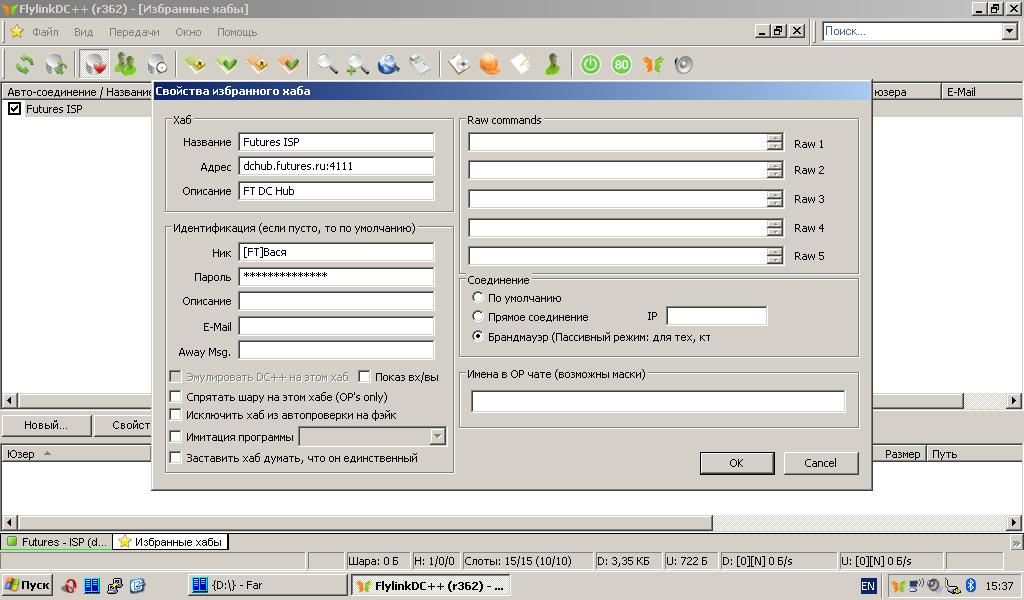This screenshot has height=600, width=1024.
Task: Open the Windows Пуск start menu
Action: (27, 585)
